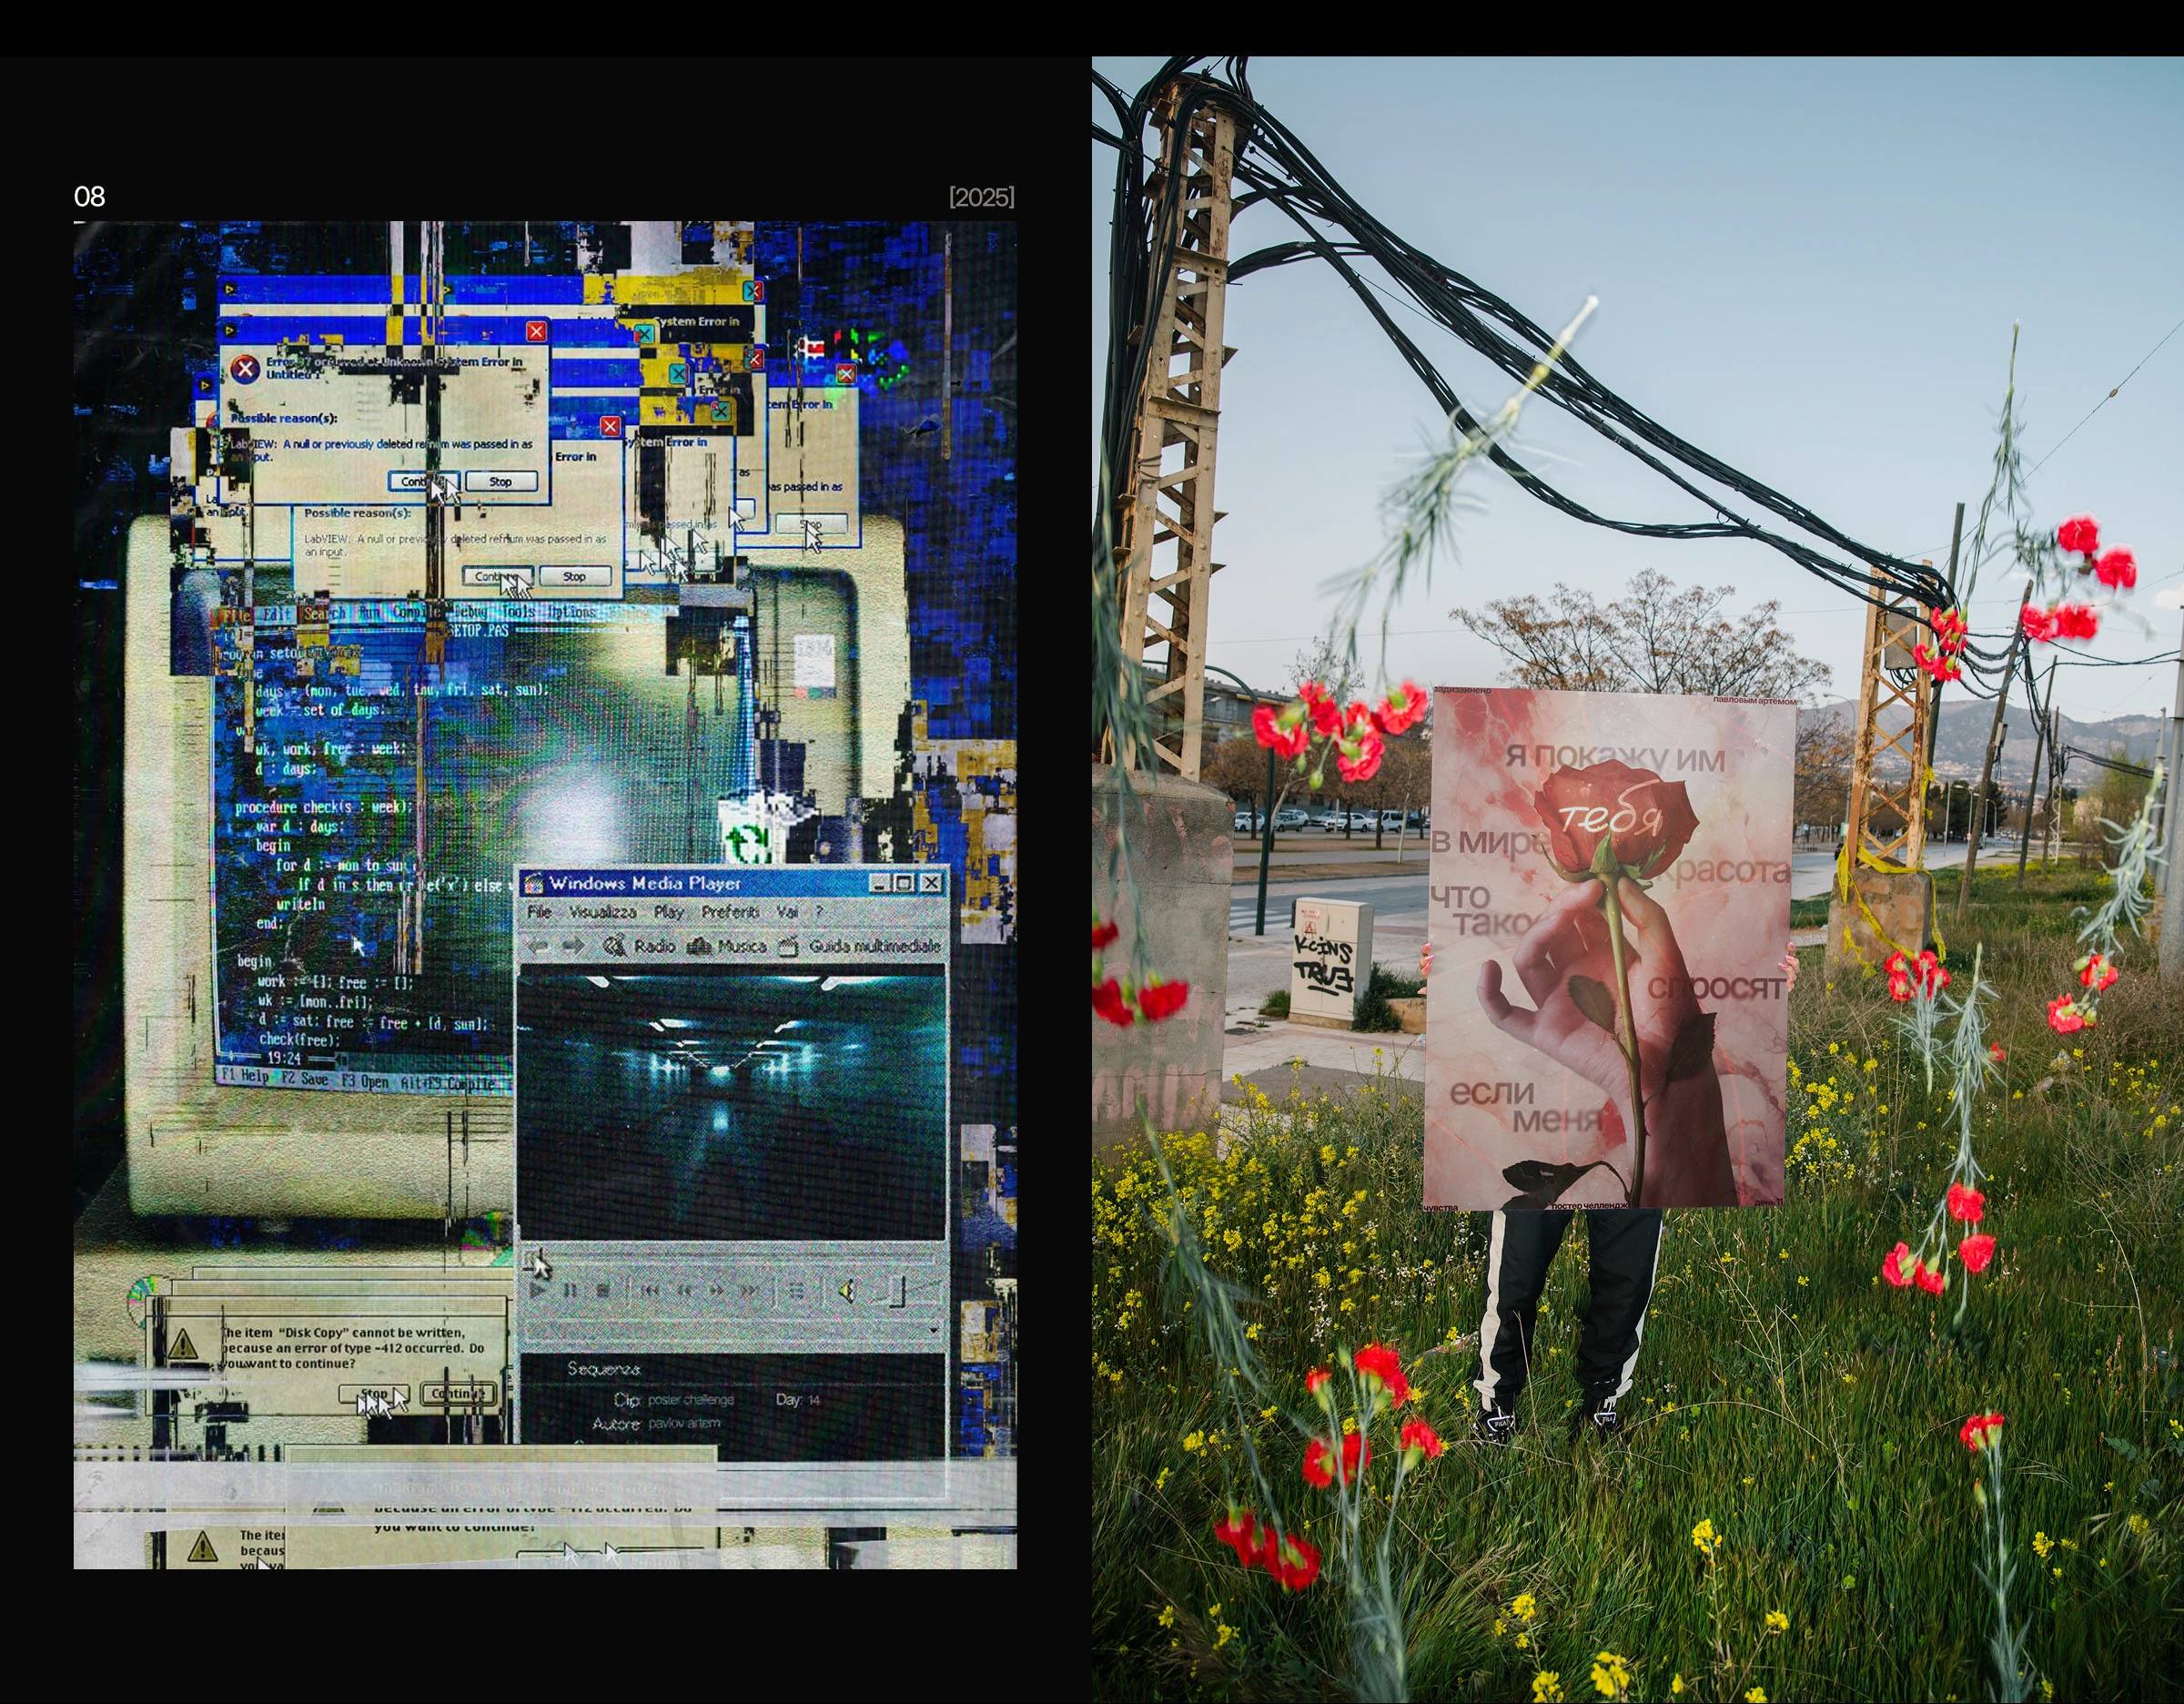Click the back arrow in Media Player toolbar
Image resolution: width=2184 pixels, height=1704 pixels.
pos(538,946)
